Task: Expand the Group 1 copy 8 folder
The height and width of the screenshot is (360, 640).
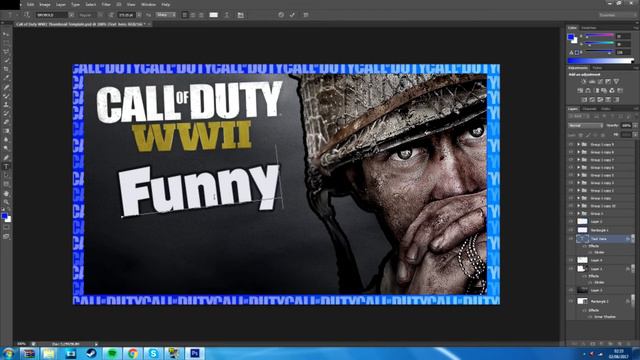Action: (x=578, y=152)
